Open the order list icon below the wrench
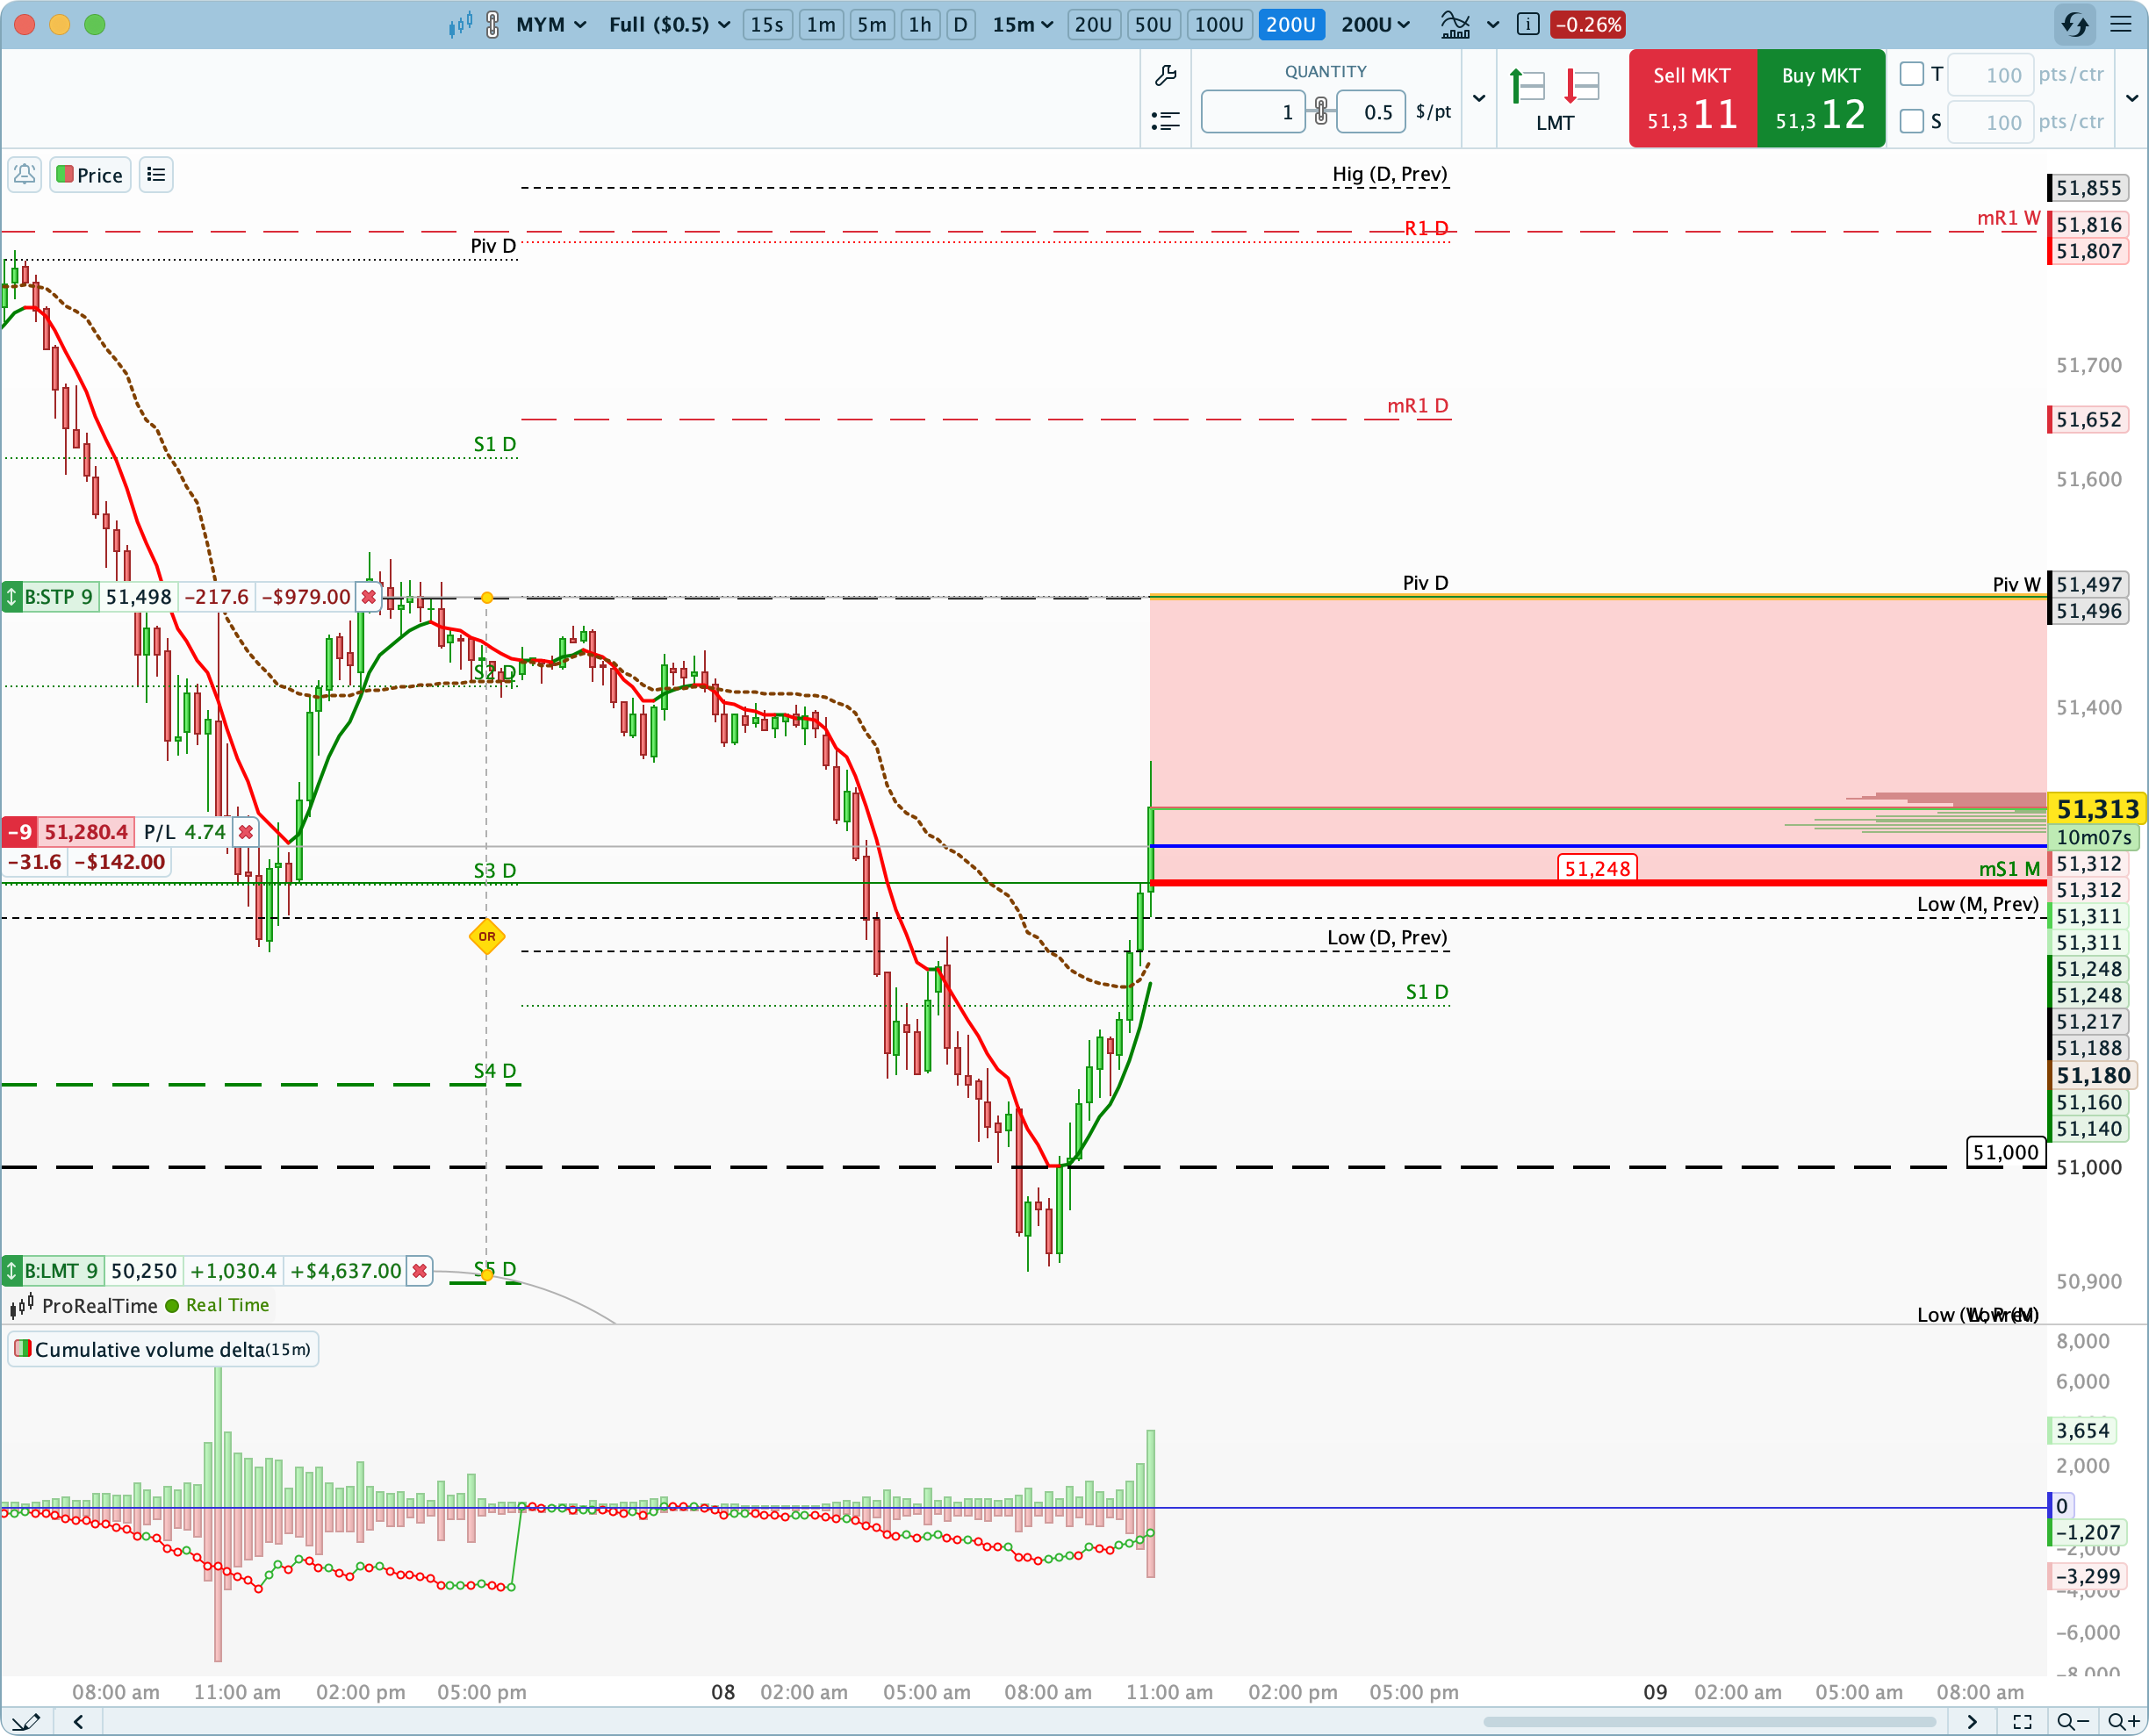The width and height of the screenshot is (2149, 1736). point(1165,121)
